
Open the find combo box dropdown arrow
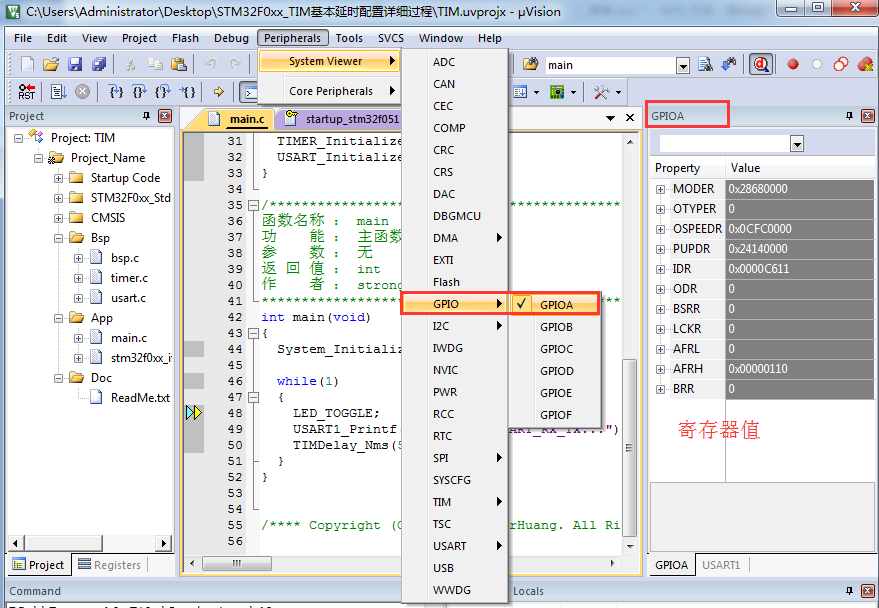(x=683, y=66)
